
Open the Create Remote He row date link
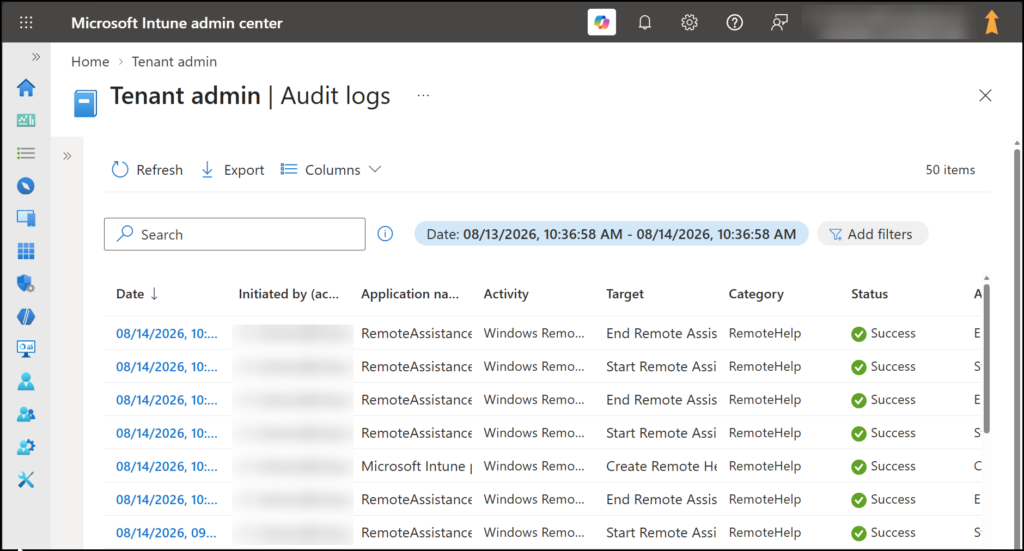[167, 466]
